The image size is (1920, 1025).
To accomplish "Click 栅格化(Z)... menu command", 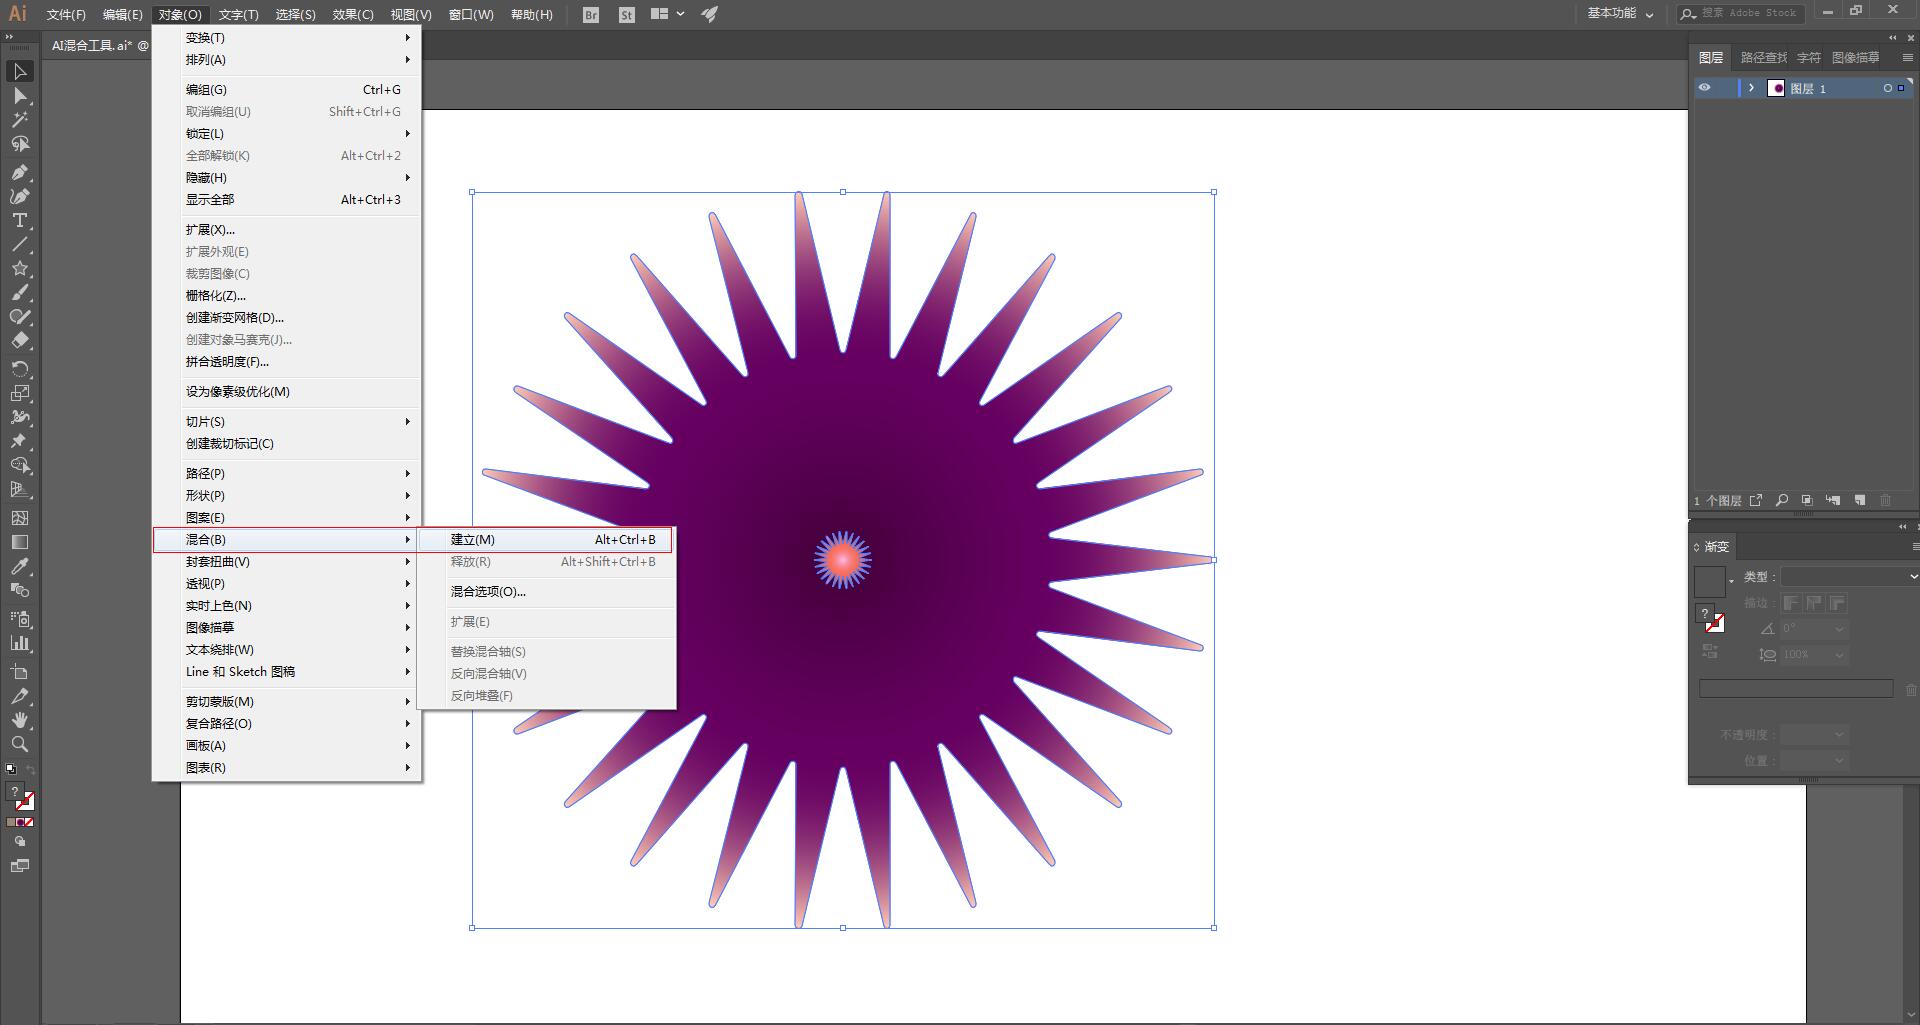I will 287,296.
